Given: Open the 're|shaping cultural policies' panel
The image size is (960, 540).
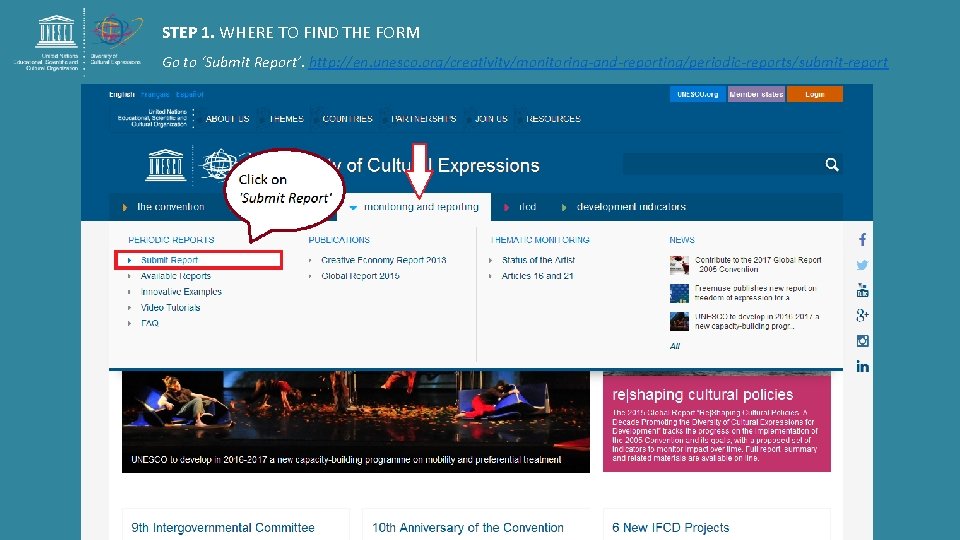Looking at the screenshot, I should pos(716,422).
